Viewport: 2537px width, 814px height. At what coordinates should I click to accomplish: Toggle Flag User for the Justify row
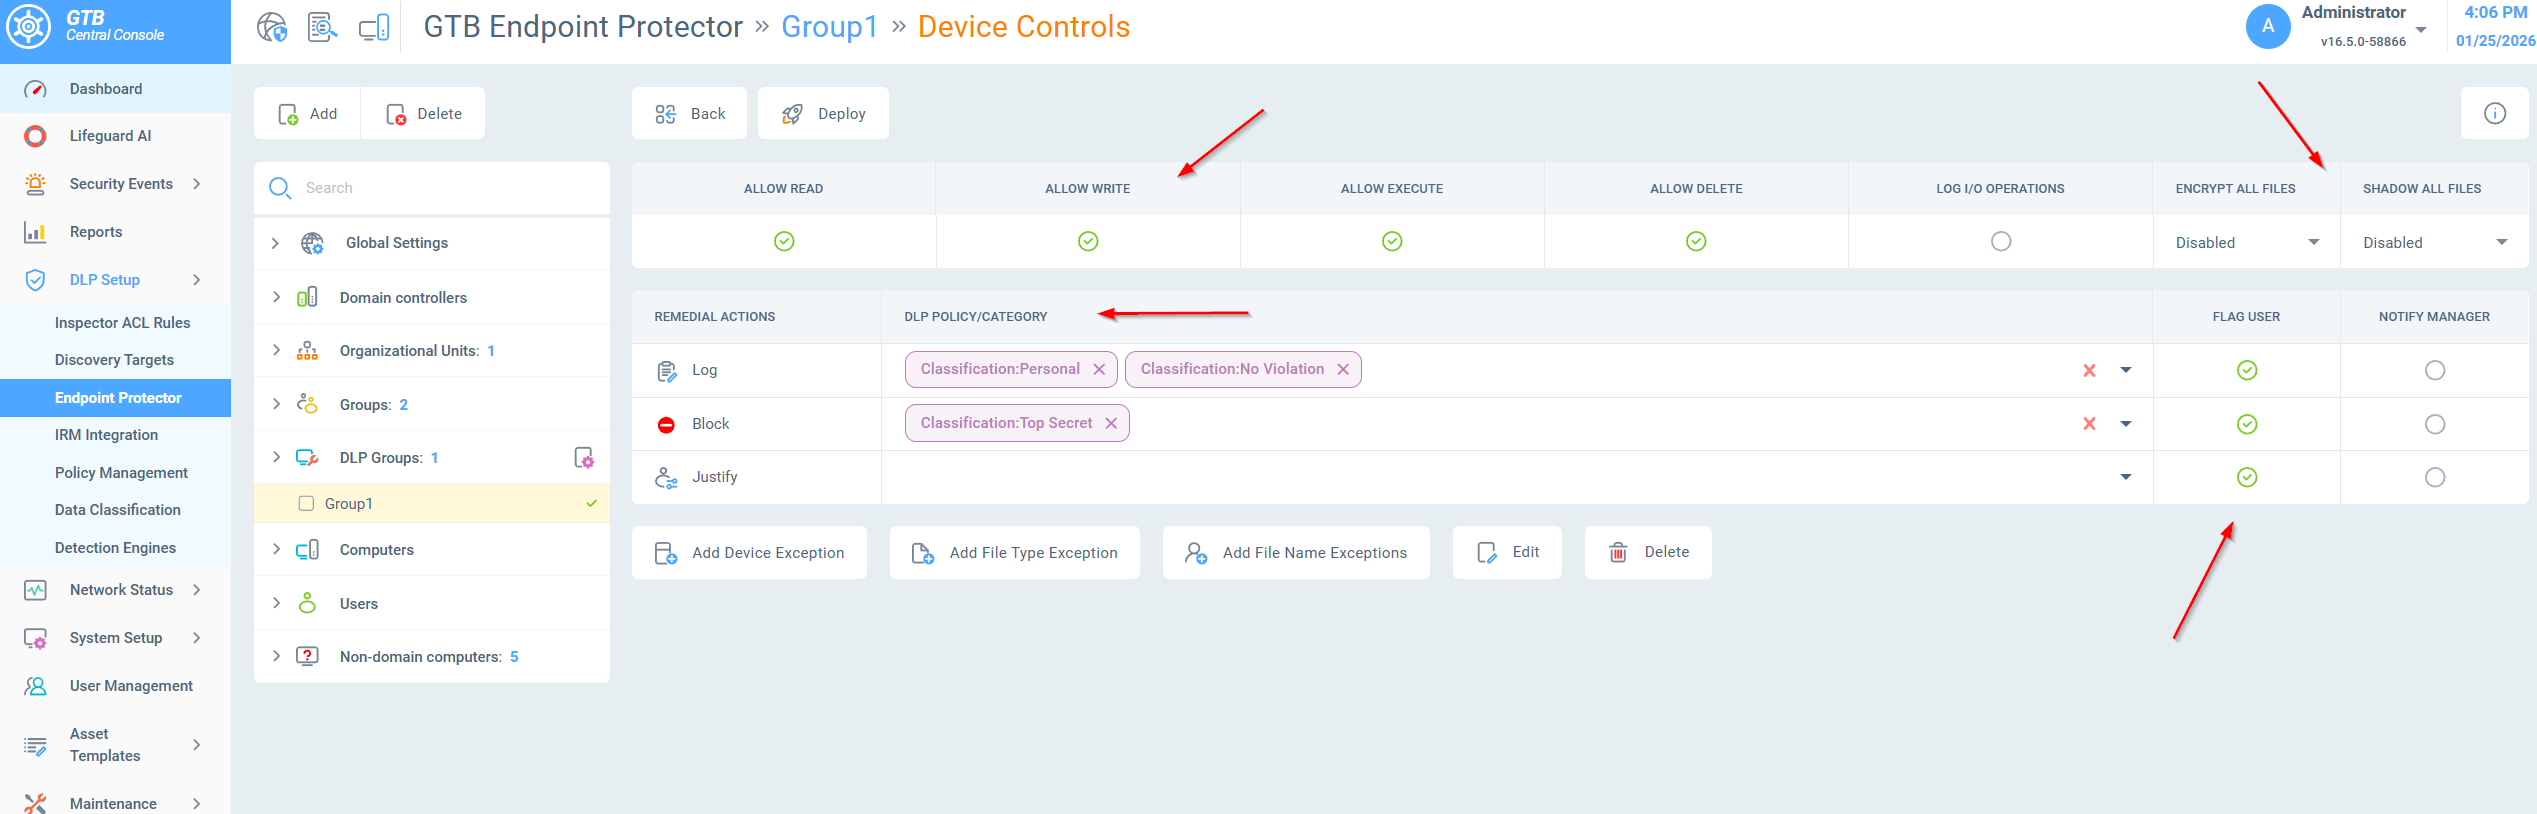2247,477
